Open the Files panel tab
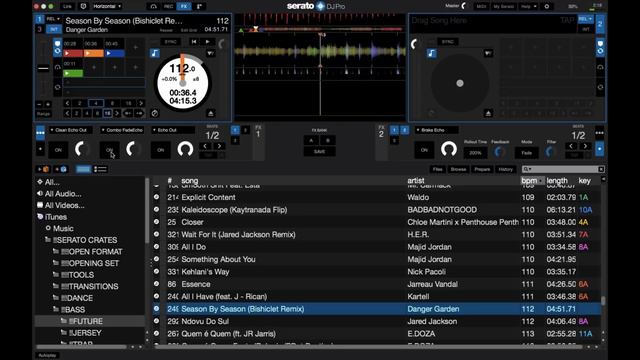Image resolution: width=640 pixels, height=360 pixels. (438, 169)
